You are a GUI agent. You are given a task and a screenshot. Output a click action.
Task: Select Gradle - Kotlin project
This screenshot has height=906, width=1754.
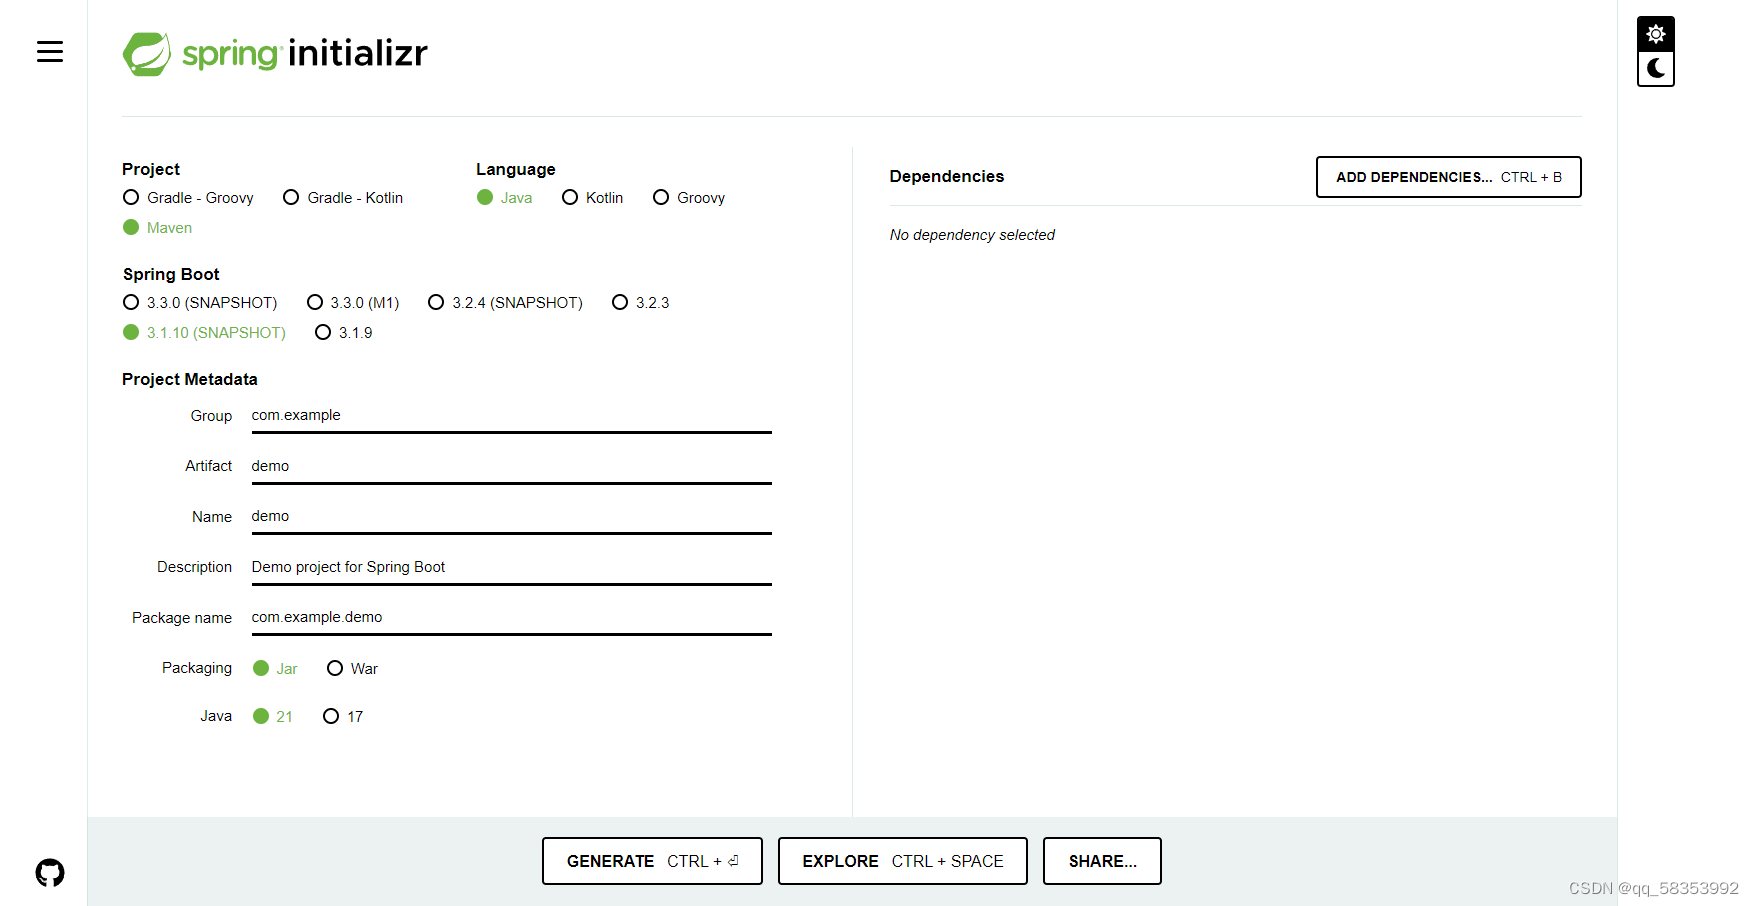pos(343,198)
